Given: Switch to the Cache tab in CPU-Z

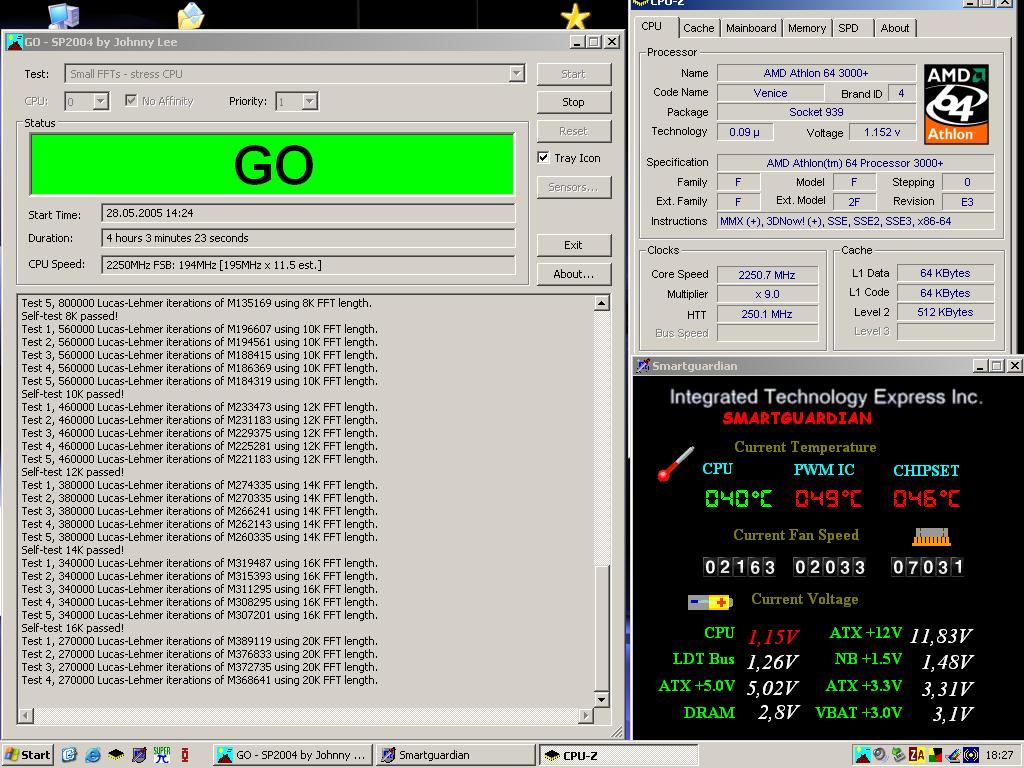Looking at the screenshot, I should pyautogui.click(x=698, y=28).
